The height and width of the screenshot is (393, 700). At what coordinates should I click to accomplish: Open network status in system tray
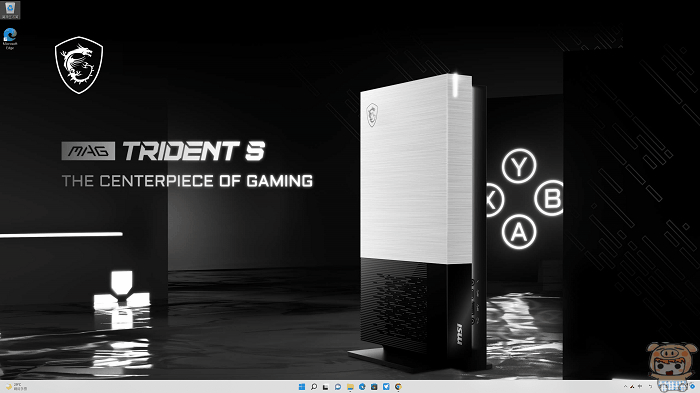pyautogui.click(x=632, y=386)
